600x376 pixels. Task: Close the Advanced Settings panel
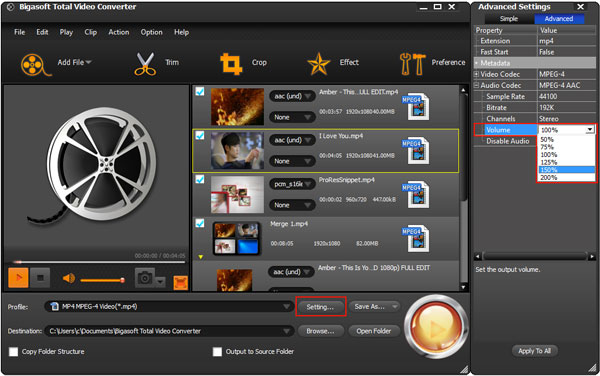[x=580, y=7]
